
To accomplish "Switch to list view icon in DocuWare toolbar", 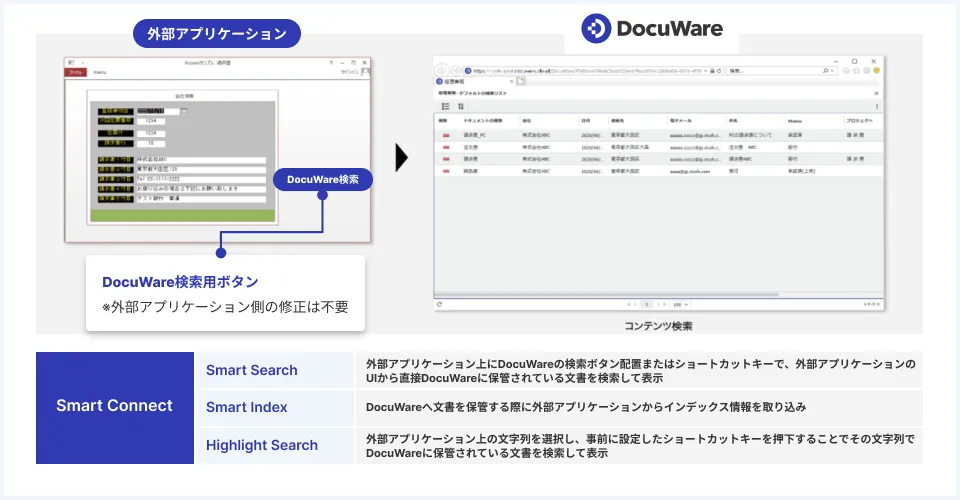I will (446, 106).
